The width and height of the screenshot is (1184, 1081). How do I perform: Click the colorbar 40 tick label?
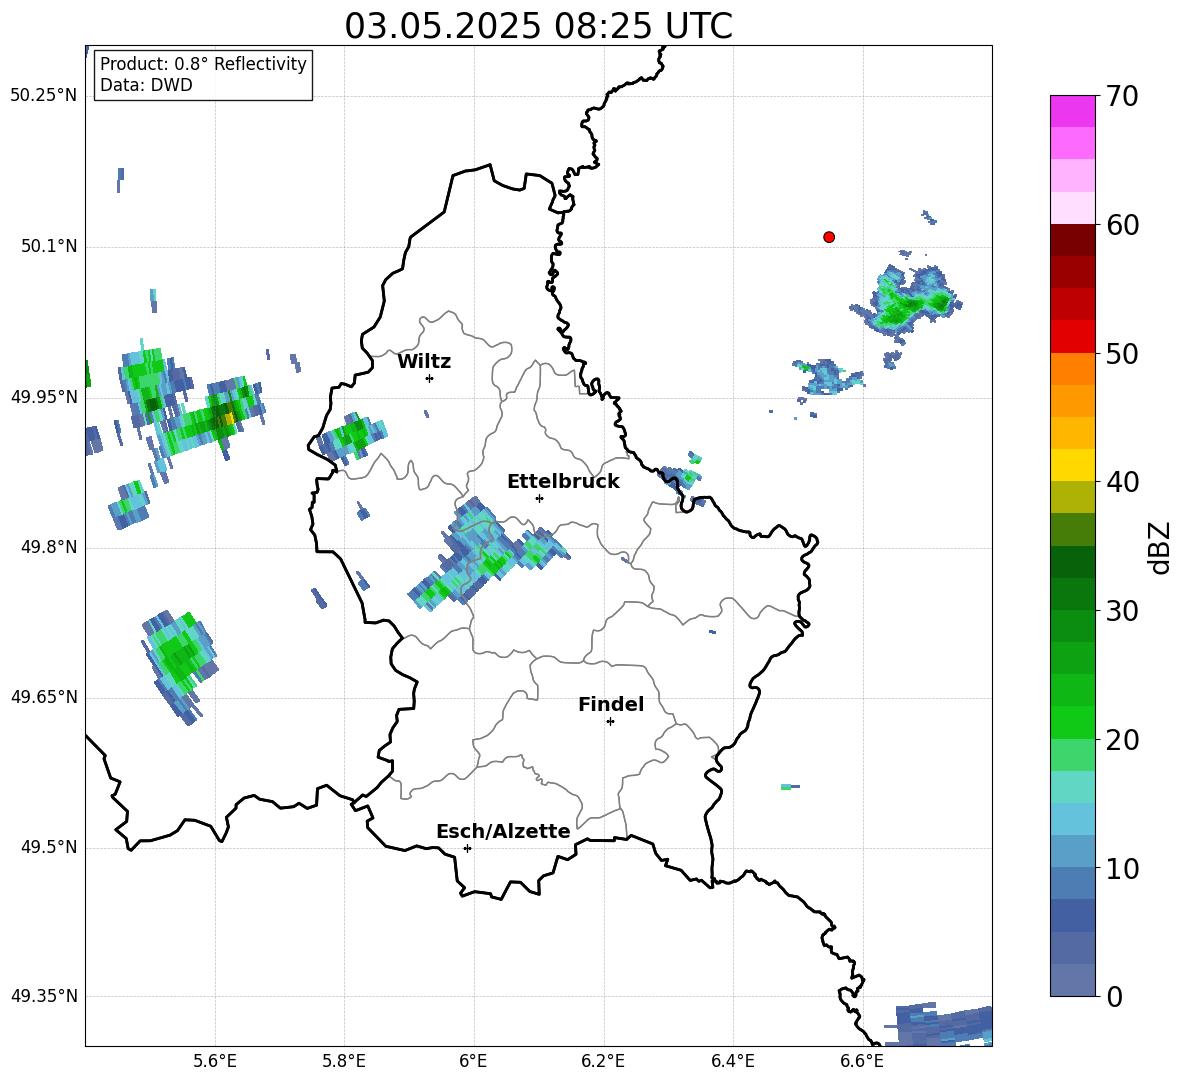coord(1122,482)
